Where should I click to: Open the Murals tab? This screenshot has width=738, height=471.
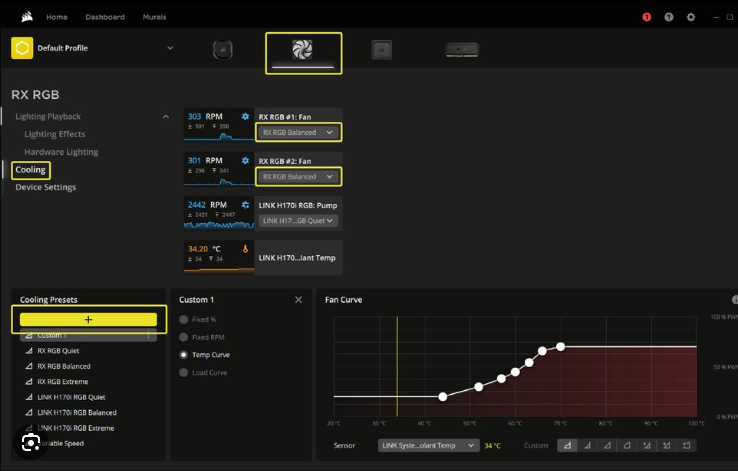click(154, 17)
